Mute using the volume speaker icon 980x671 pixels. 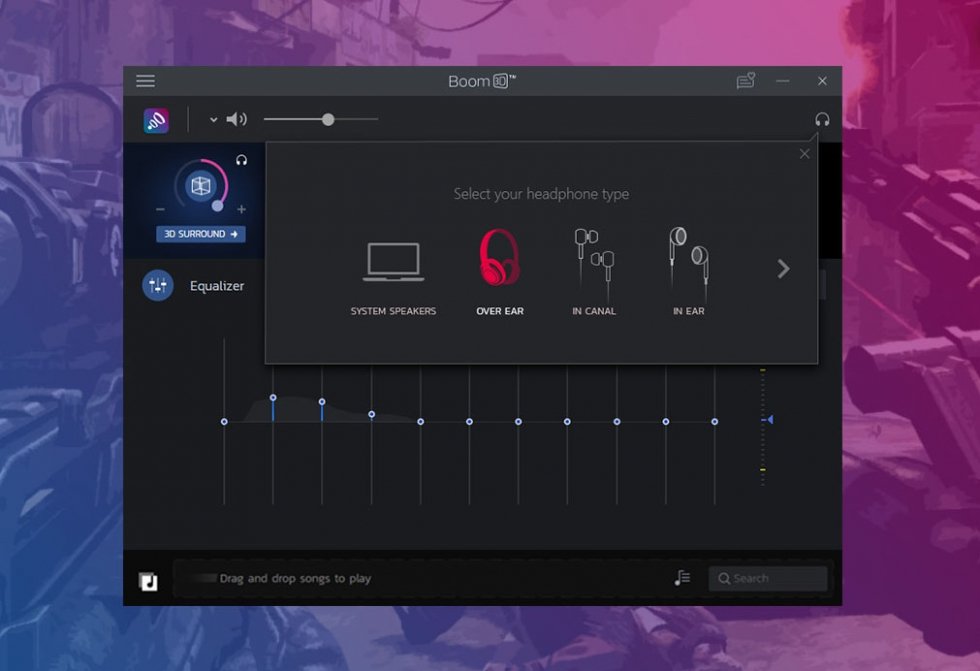coord(236,119)
